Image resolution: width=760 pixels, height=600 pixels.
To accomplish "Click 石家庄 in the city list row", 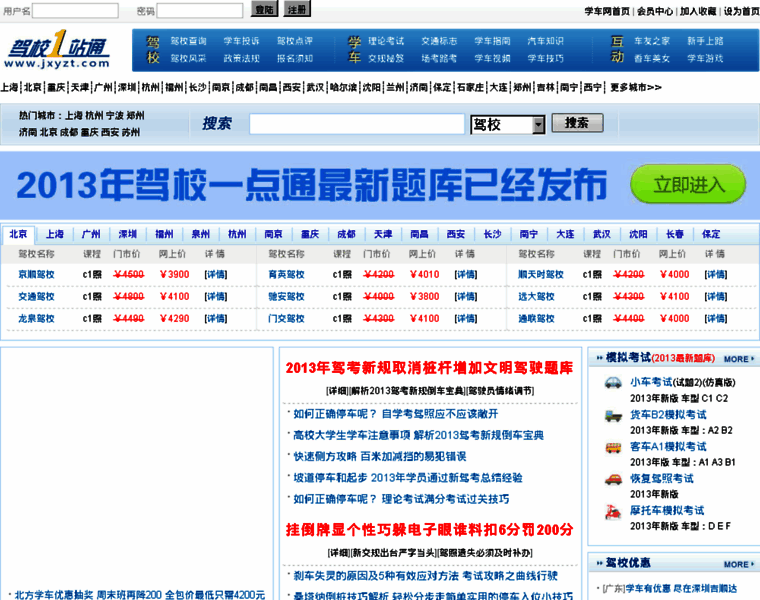I will [470, 88].
